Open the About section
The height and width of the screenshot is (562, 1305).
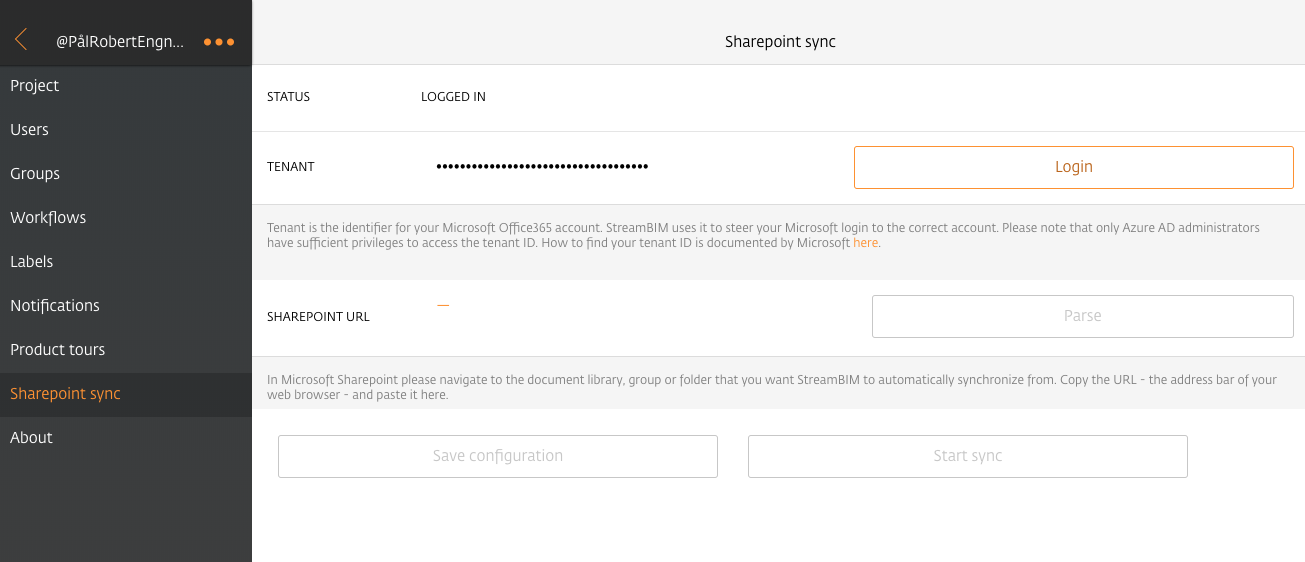[x=126, y=438]
